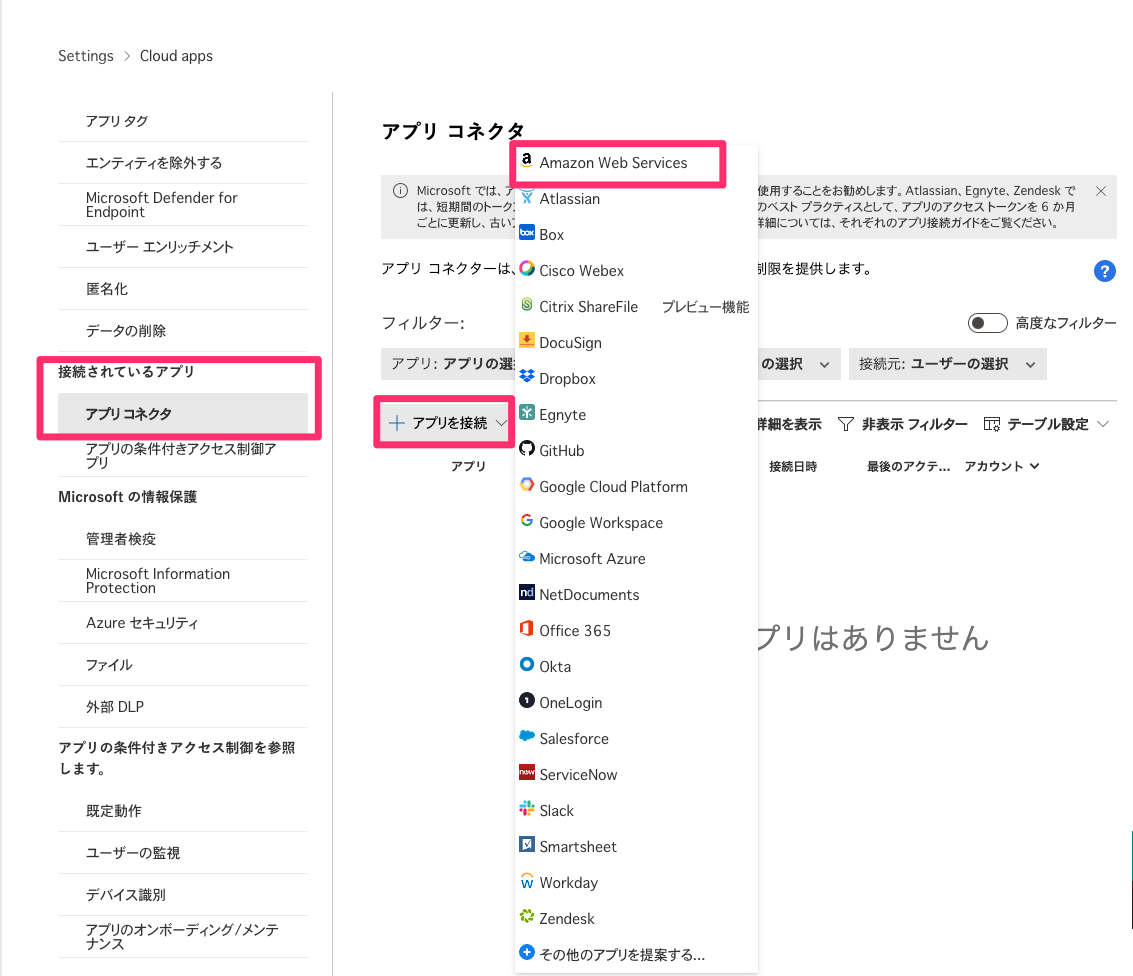The width and height of the screenshot is (1133, 976).
Task: Click the Microsoft Azure cloud icon
Action: 527,557
